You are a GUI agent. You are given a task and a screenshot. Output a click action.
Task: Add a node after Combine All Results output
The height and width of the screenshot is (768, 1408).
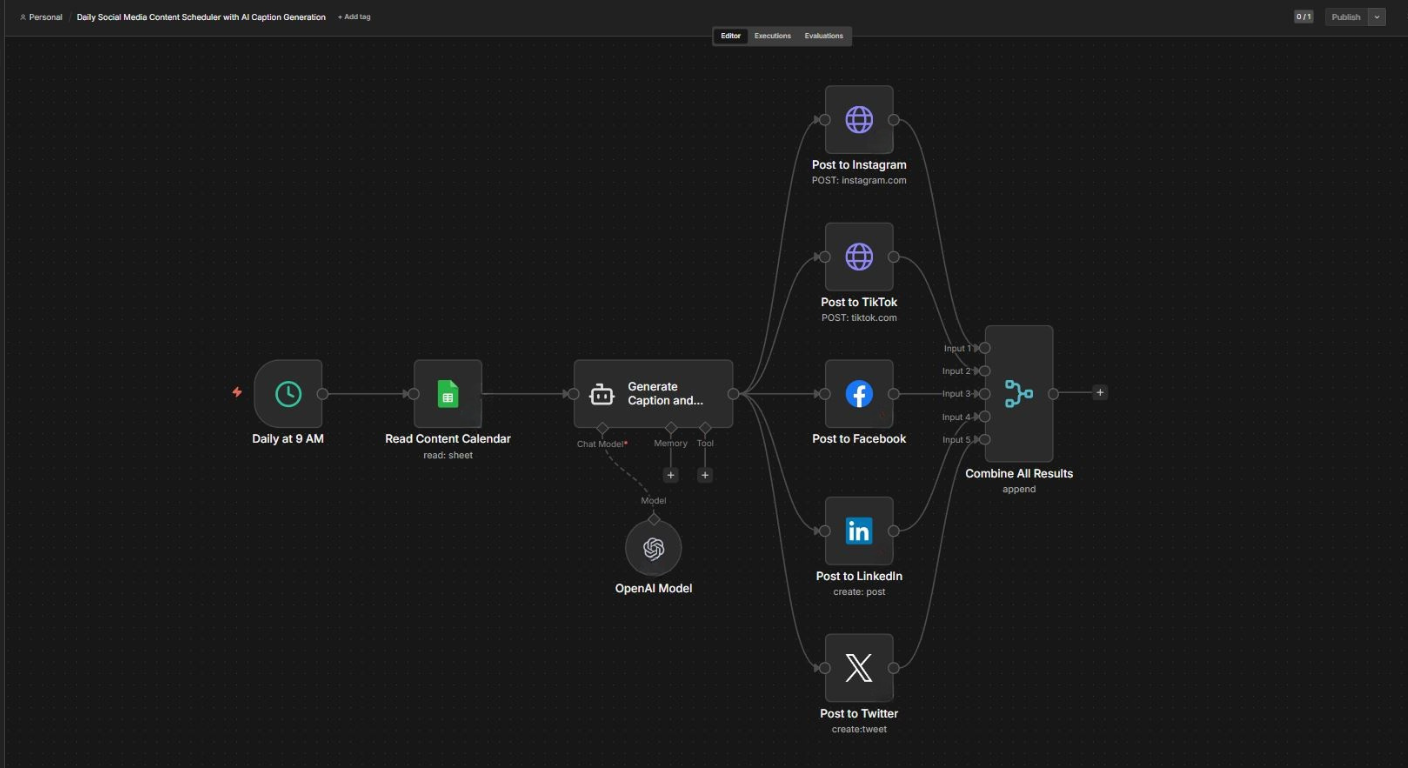click(x=1099, y=392)
